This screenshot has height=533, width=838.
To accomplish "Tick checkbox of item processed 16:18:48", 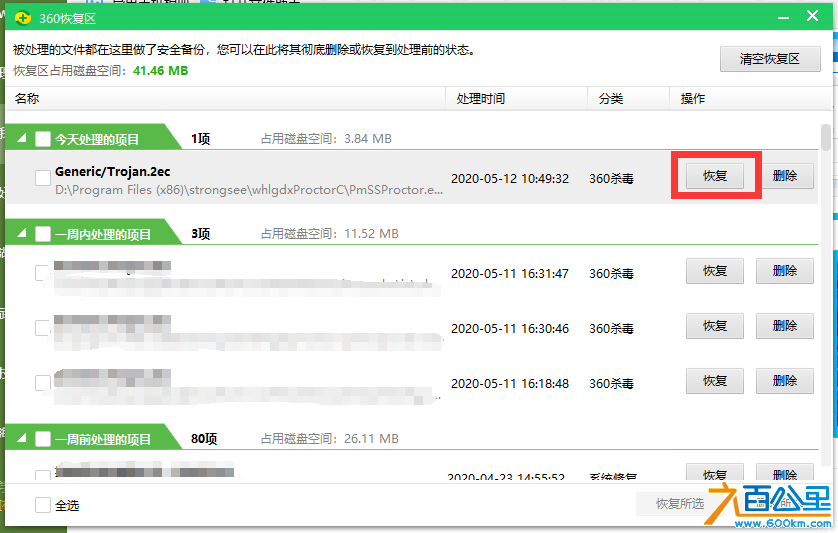I will pos(43,383).
